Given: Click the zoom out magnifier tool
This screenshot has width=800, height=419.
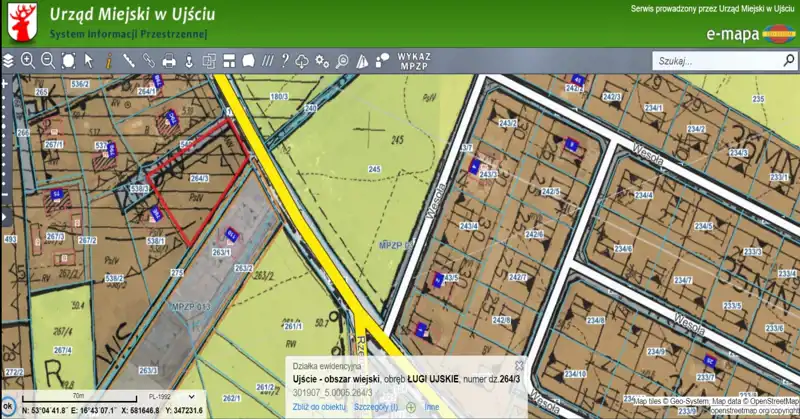Looking at the screenshot, I should pyautogui.click(x=48, y=61).
